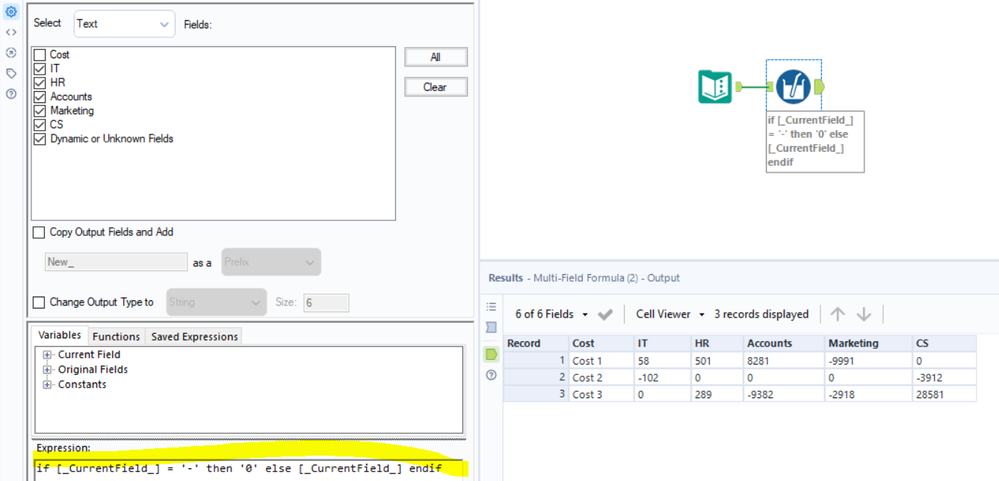Select the Accounts column header
The width and height of the screenshot is (999, 481).
[x=784, y=343]
